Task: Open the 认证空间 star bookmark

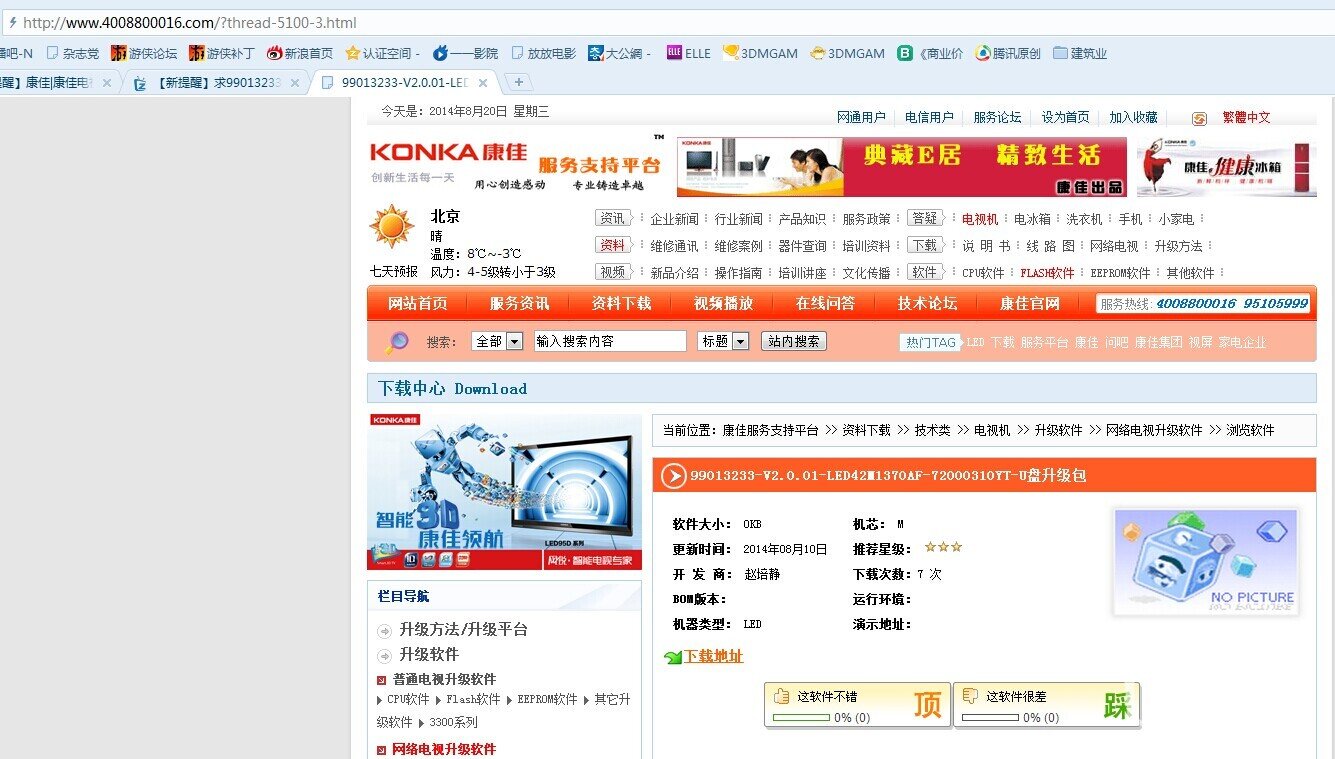Action: pyautogui.click(x=383, y=53)
